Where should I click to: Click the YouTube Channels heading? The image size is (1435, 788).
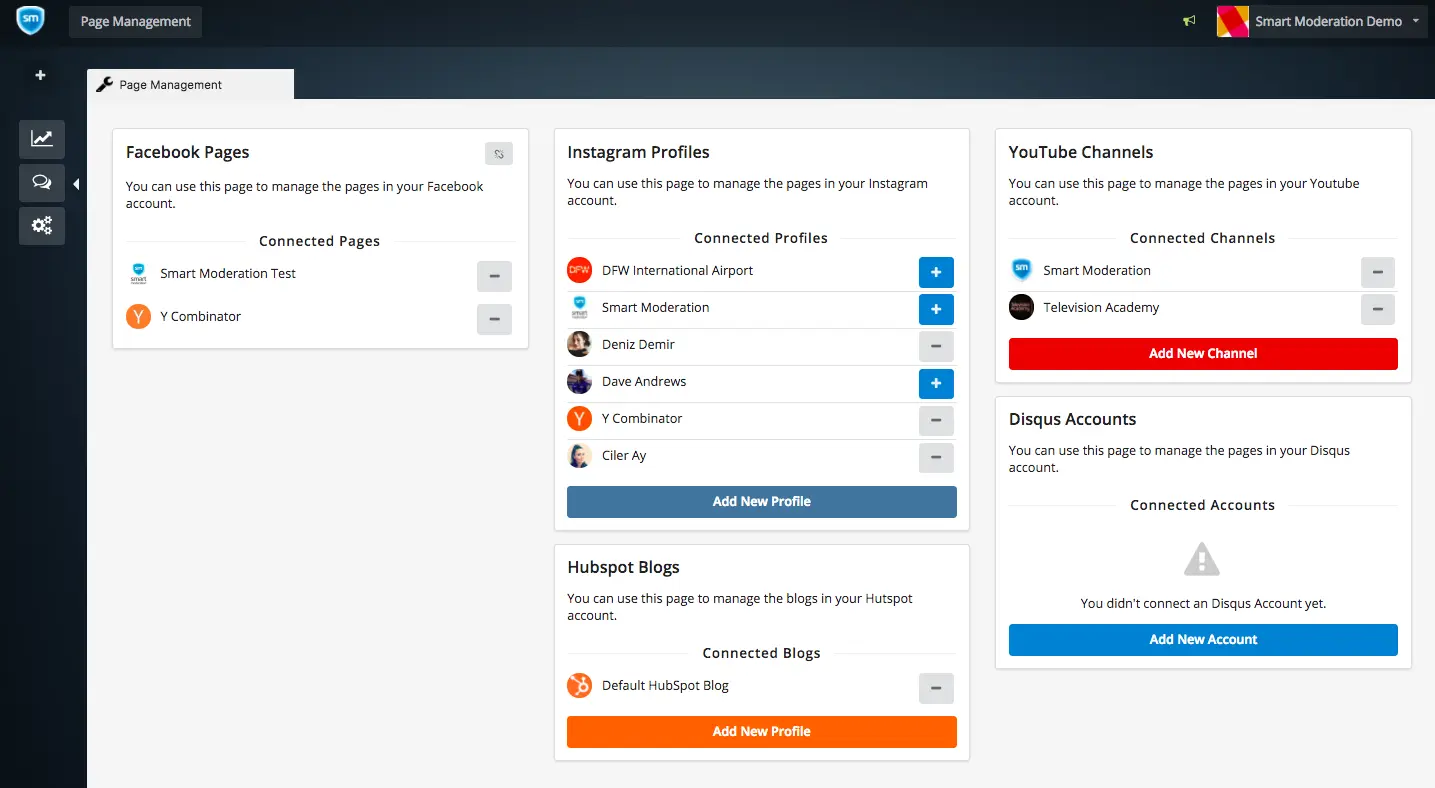(x=1081, y=152)
